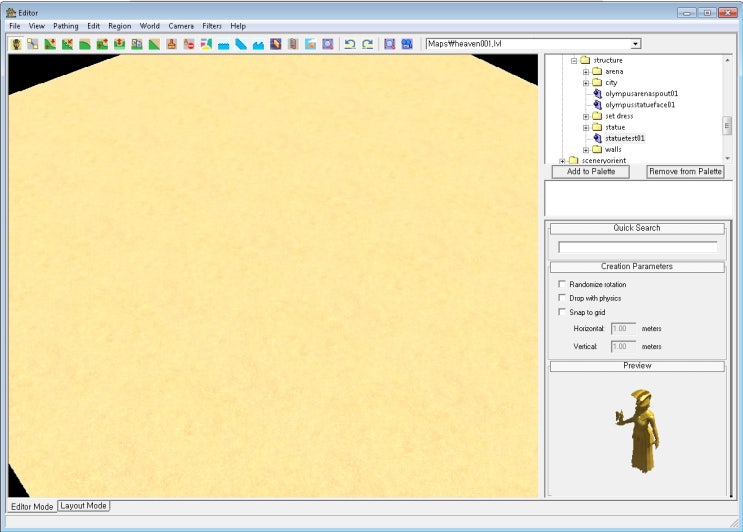This screenshot has width=743, height=532.
Task: Expand the city folder
Action: [586, 83]
